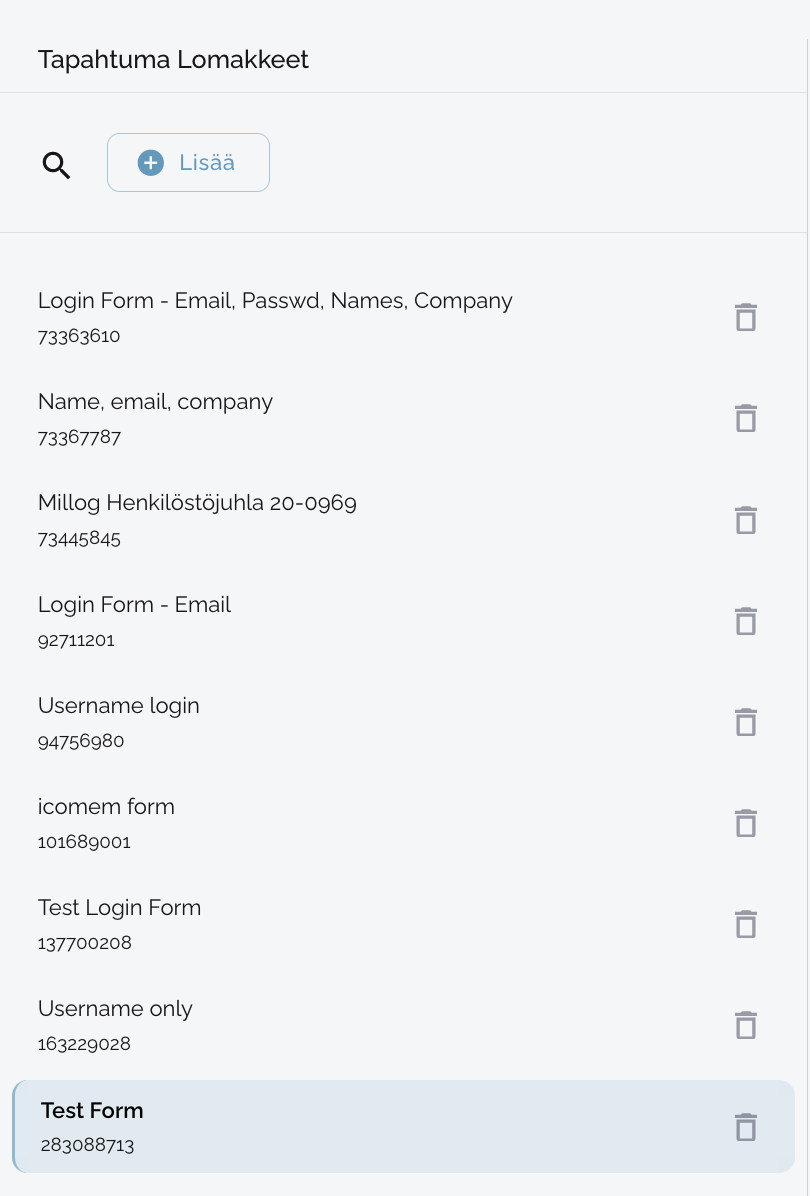Open Login Form - Email, Passwd, Names, Company
Screen dimensions: 810x1196
point(275,301)
